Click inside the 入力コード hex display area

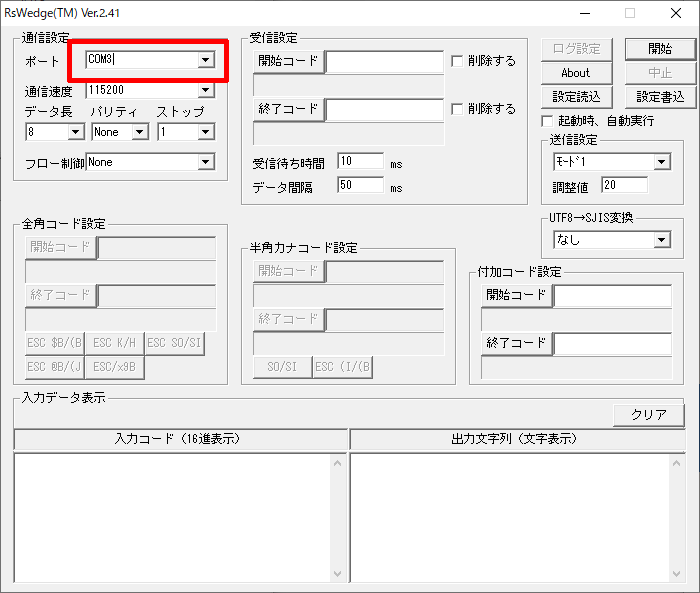coord(173,518)
